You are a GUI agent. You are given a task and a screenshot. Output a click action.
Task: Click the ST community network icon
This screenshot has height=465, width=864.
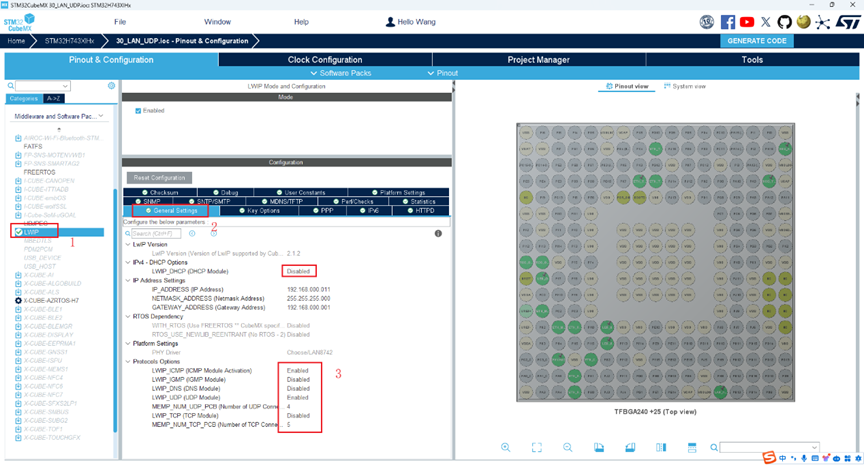[x=823, y=22]
